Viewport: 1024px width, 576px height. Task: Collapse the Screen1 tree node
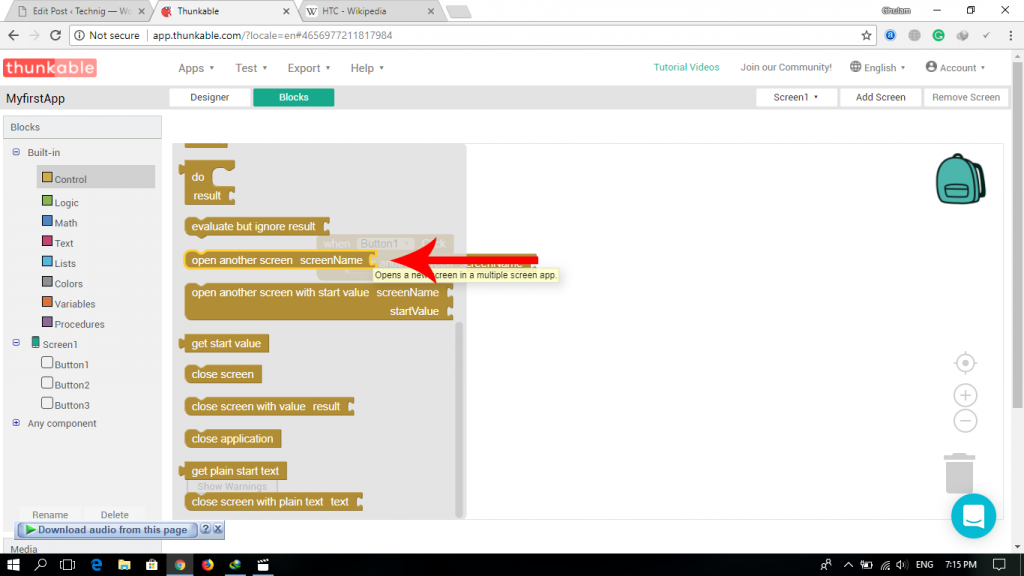pyautogui.click(x=16, y=343)
